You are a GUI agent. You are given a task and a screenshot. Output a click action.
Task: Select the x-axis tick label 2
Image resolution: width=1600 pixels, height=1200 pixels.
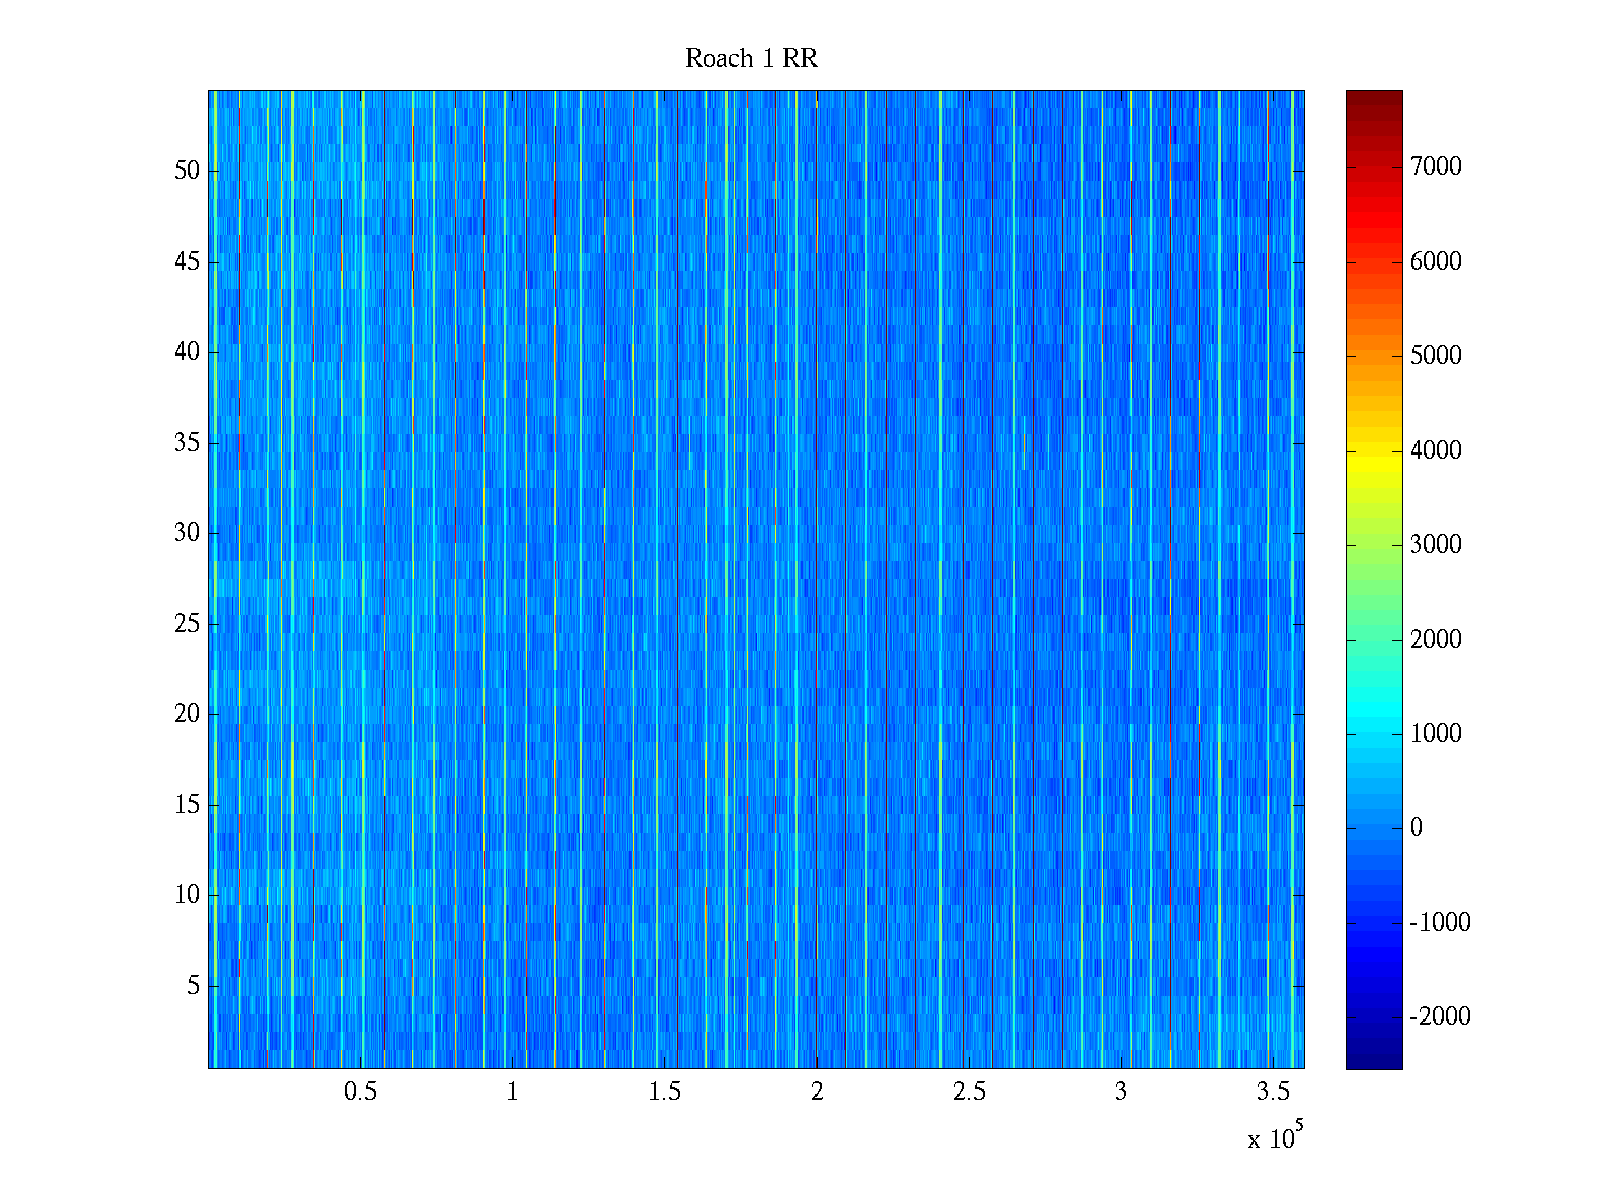click(x=817, y=1092)
